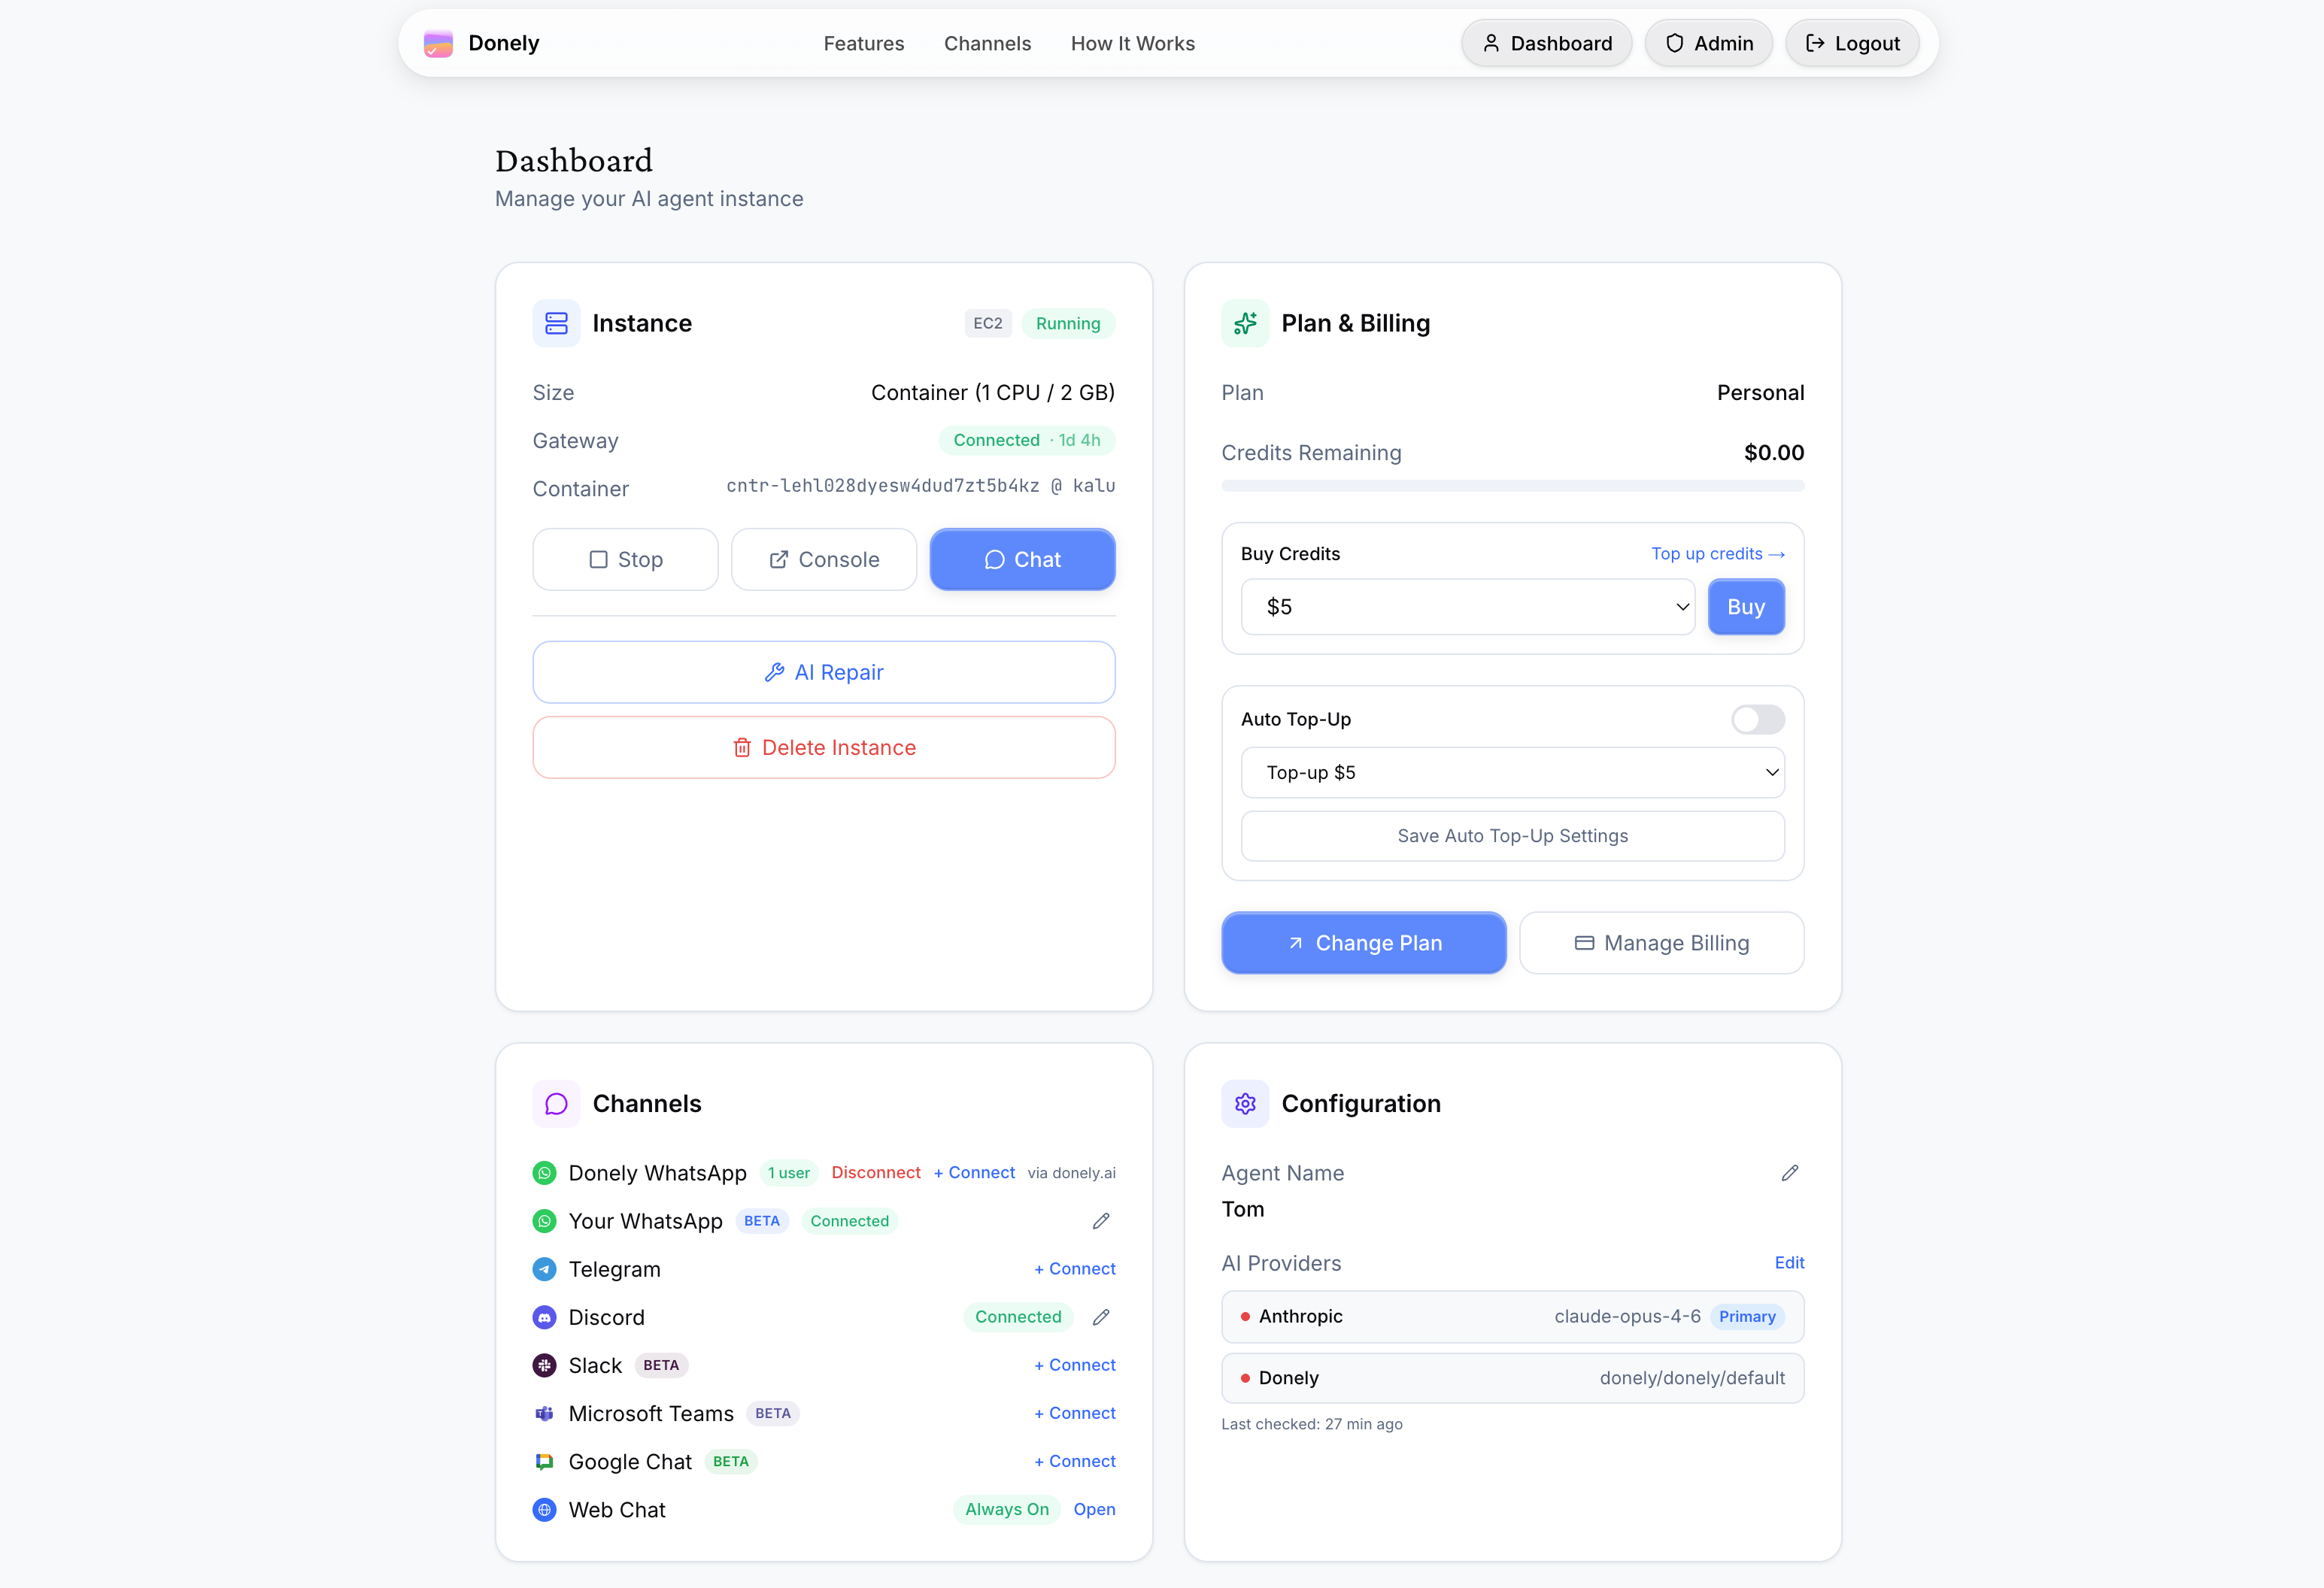2324x1588 pixels.
Task: Follow the Top up credits link
Action: (x=1716, y=554)
